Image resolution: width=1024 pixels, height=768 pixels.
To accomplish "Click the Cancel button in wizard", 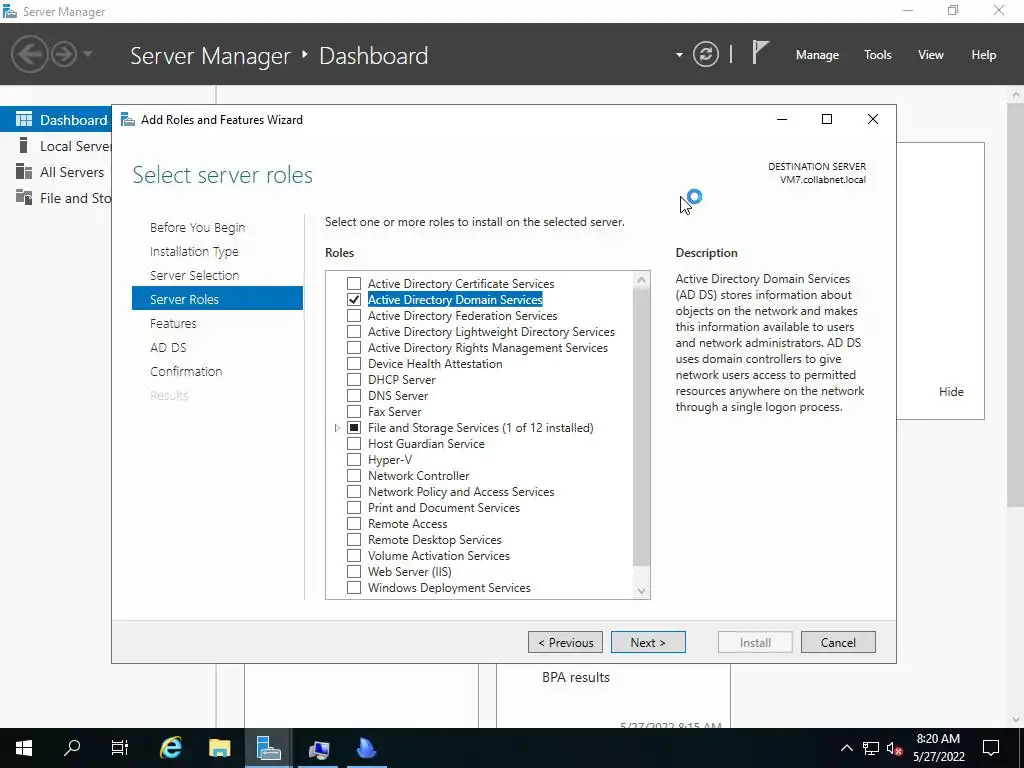I will pos(838,643).
